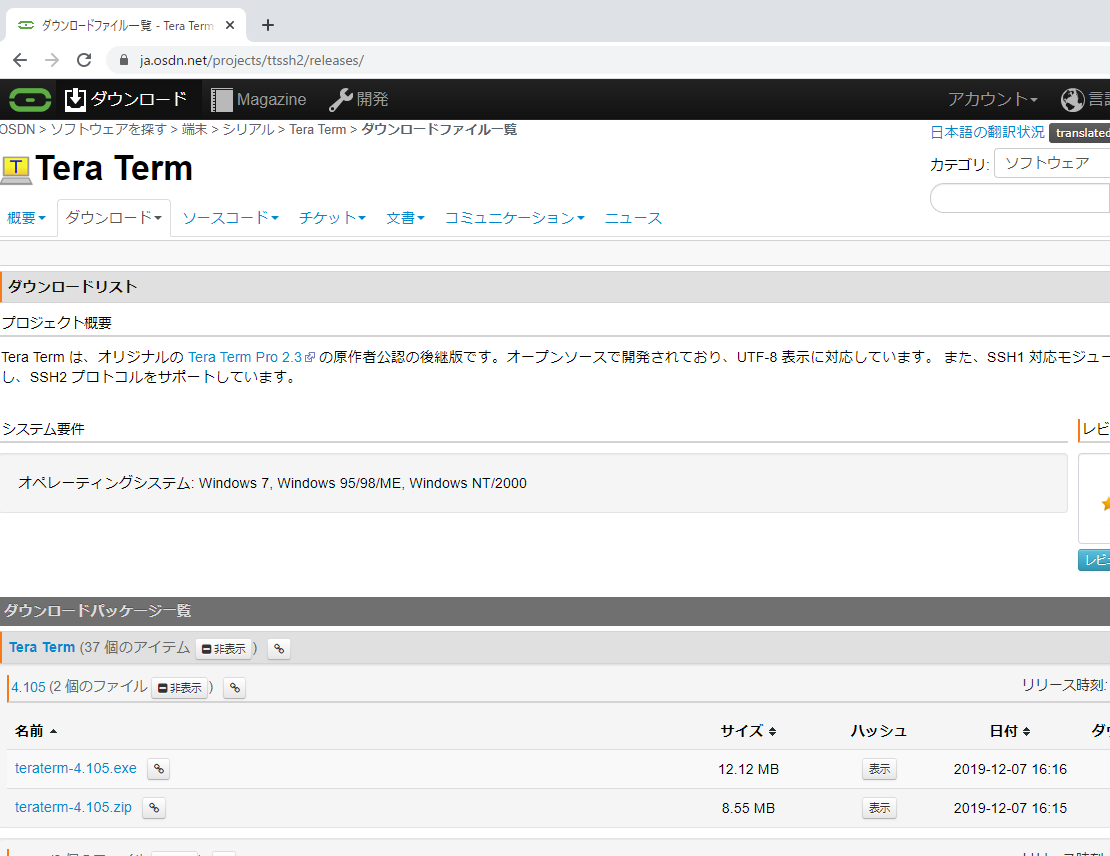
Task: Collapse the 4.105 file list with 非表示
Action: tap(179, 688)
